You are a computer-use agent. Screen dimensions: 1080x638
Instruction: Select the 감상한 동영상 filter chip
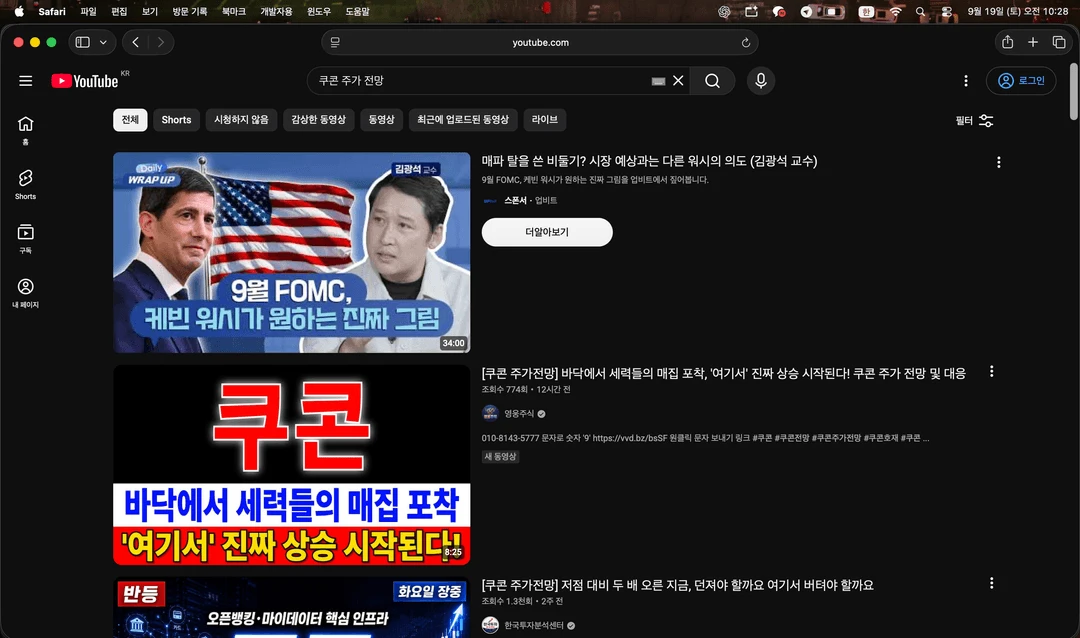[318, 120]
